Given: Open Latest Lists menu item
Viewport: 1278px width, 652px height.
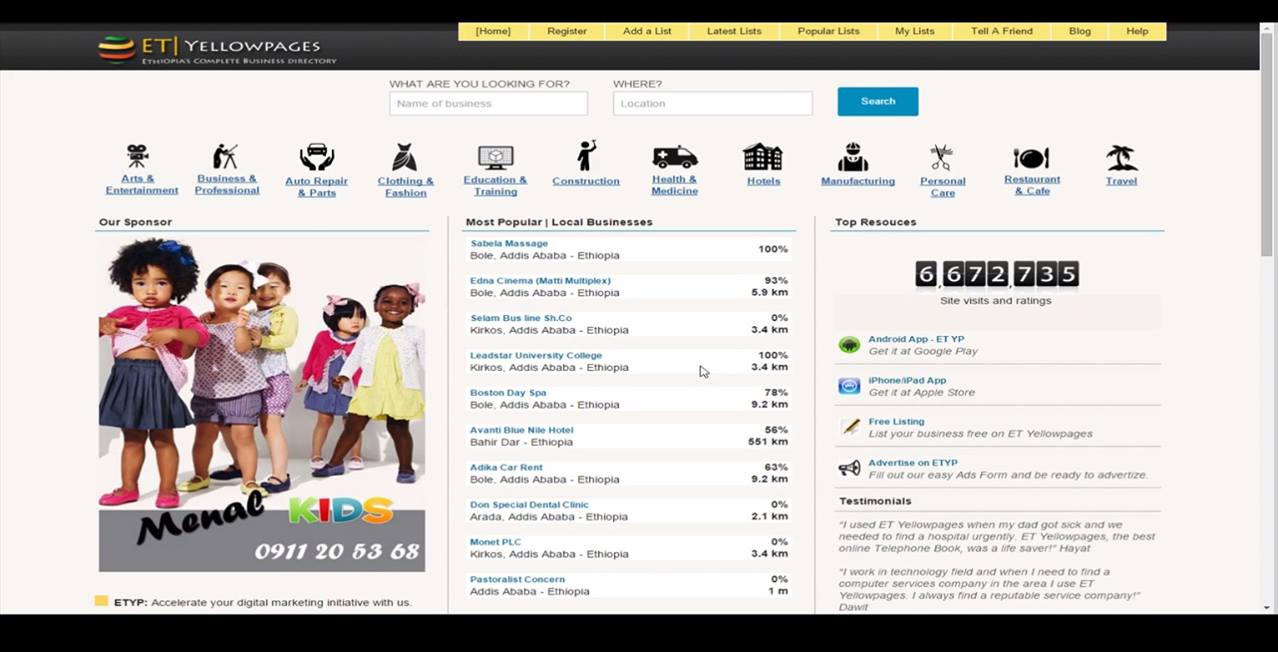Looking at the screenshot, I should pyautogui.click(x=734, y=31).
